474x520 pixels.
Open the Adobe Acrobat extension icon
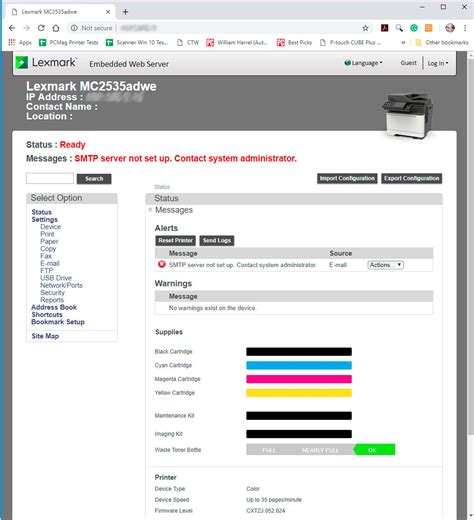click(x=384, y=28)
